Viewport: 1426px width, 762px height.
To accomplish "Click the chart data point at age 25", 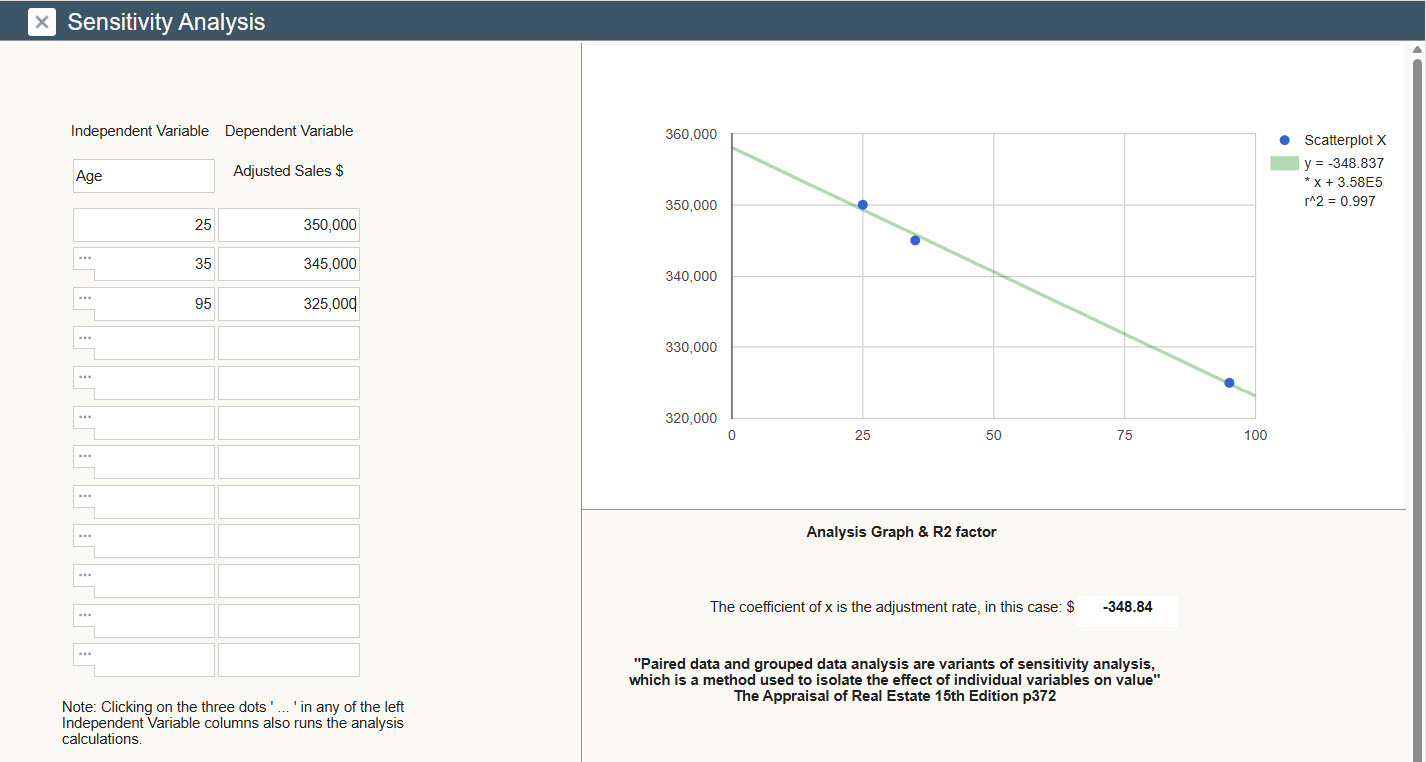I will point(863,205).
